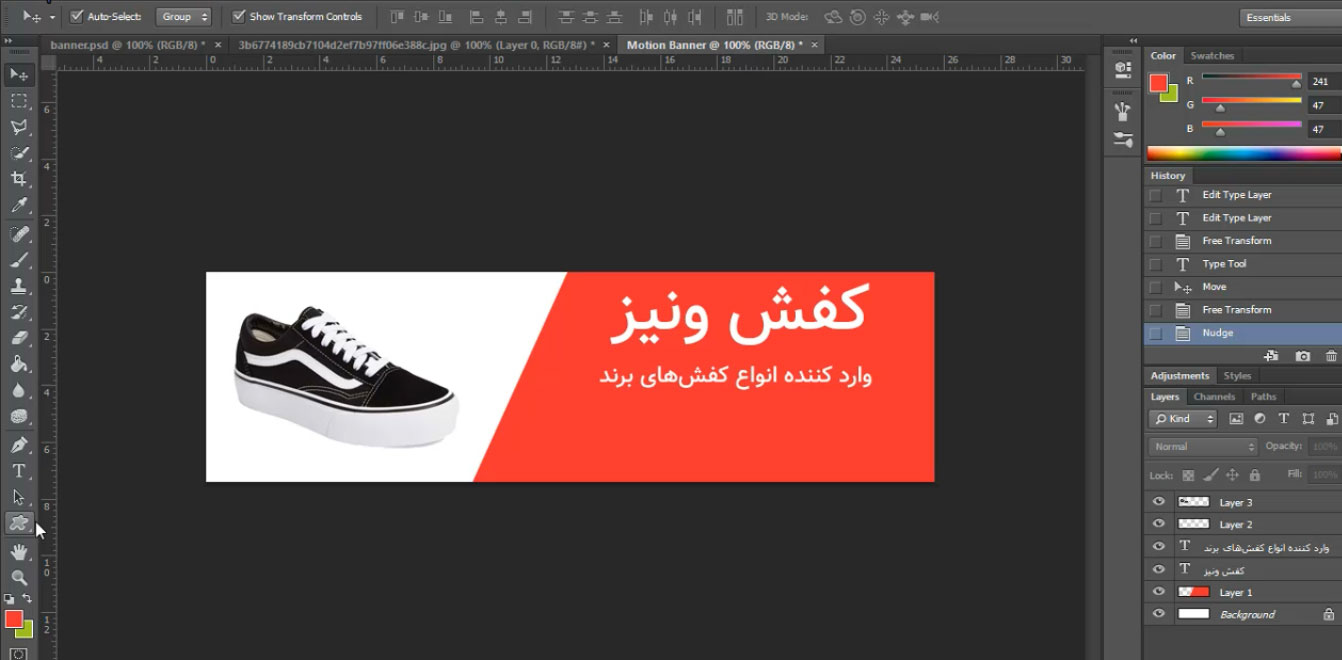1342x660 pixels.
Task: Switch to the Styles panel tab
Action: click(1237, 376)
